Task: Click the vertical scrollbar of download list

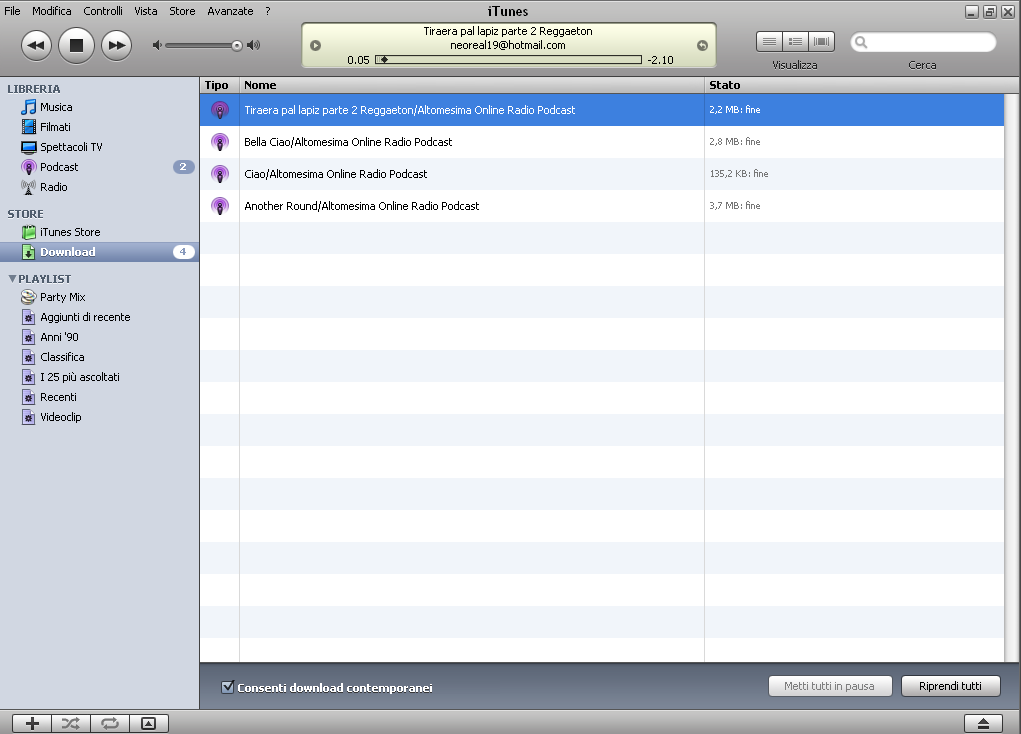Action: coord(1012,378)
